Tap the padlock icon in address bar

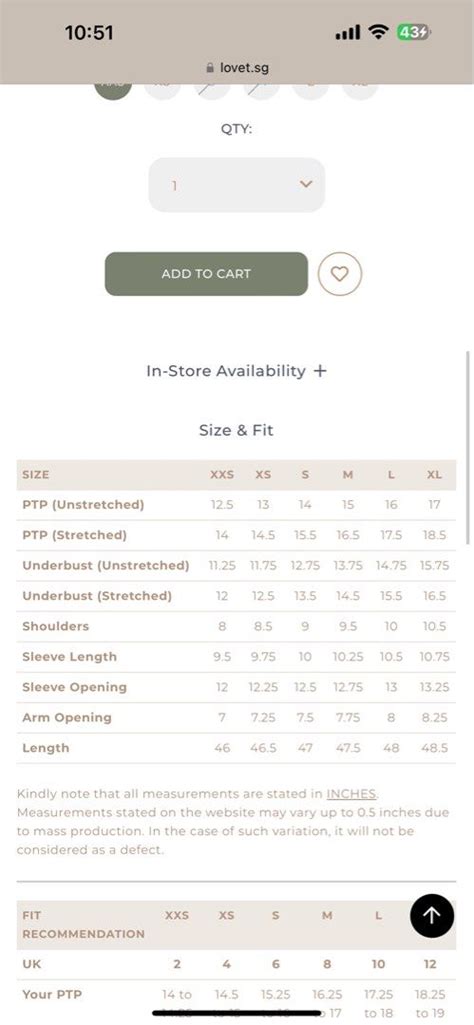click(x=210, y=67)
